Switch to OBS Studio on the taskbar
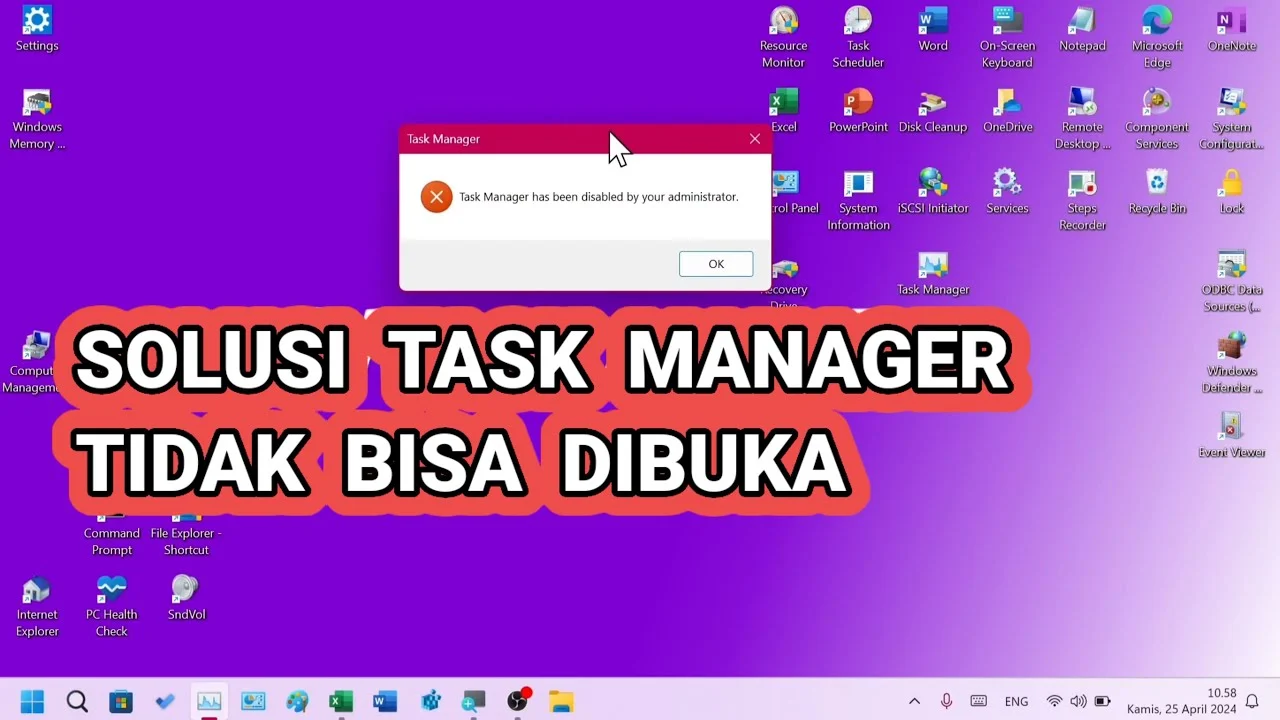Image resolution: width=1280 pixels, height=720 pixels. click(517, 701)
